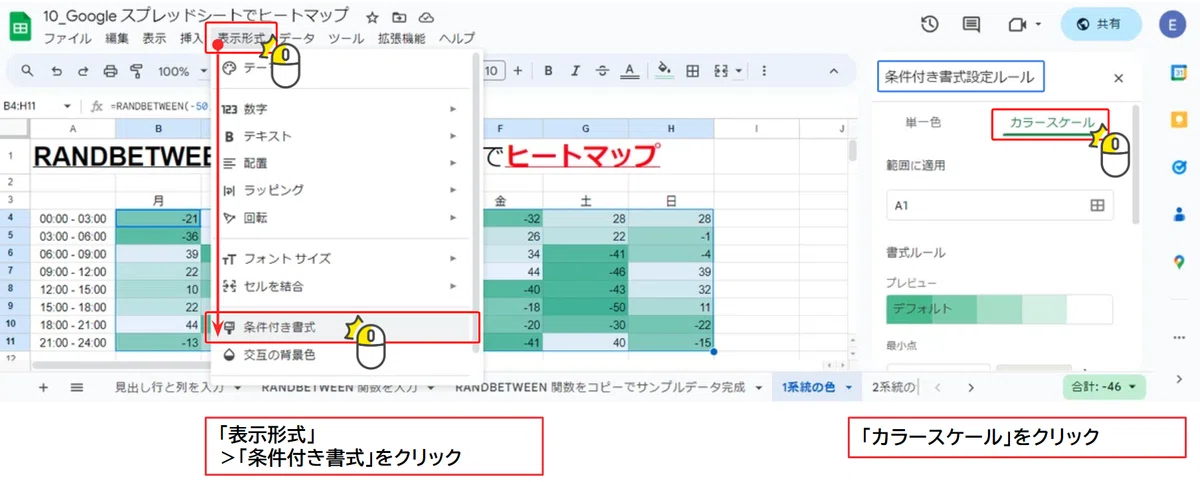Open the comments panel icon

tap(971, 24)
